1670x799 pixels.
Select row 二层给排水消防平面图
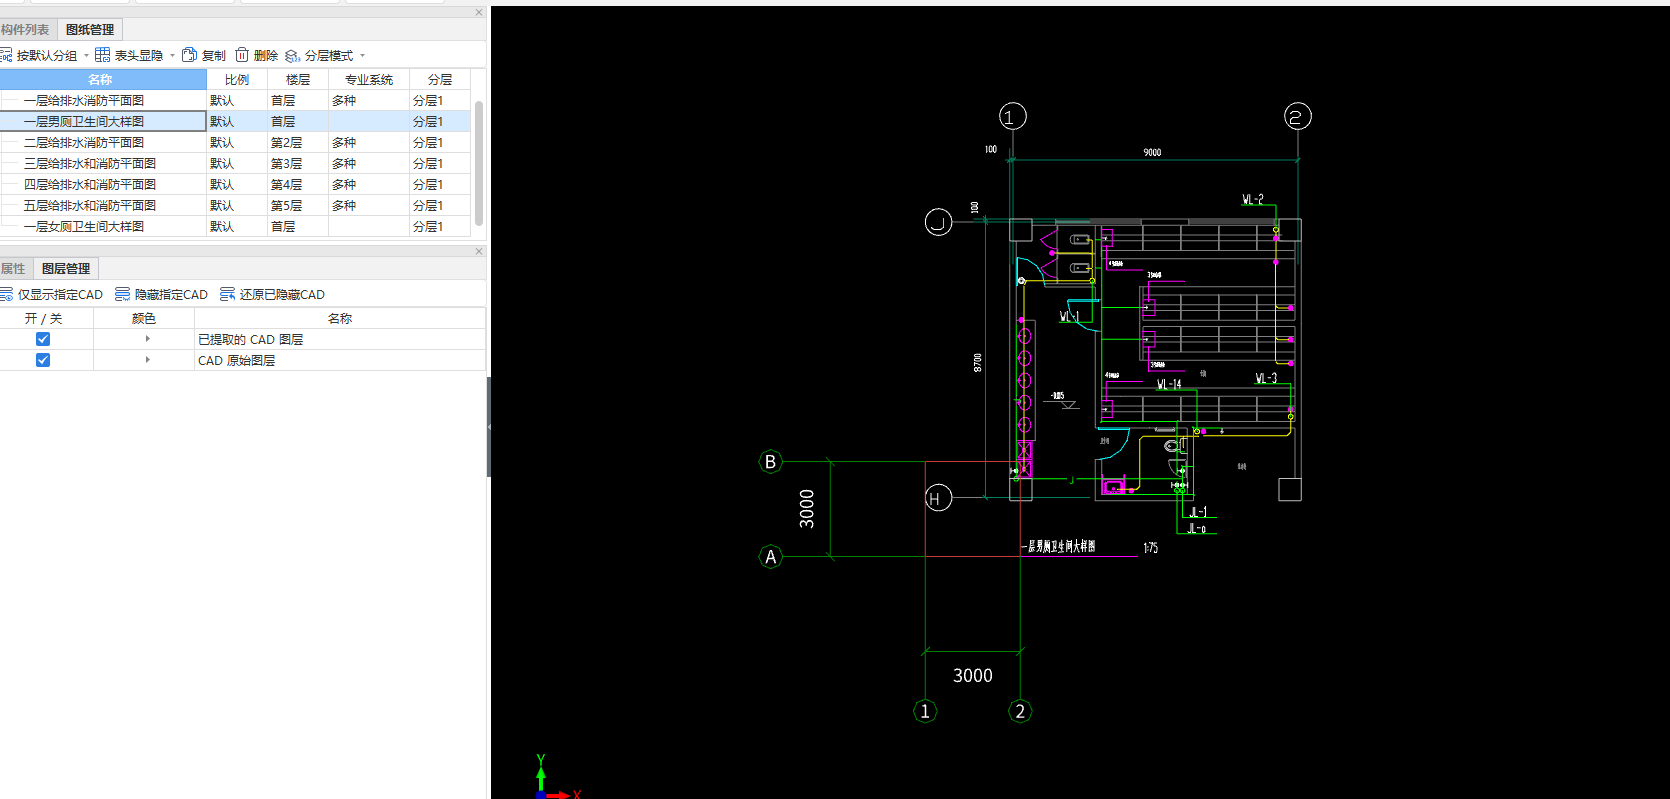(235, 143)
